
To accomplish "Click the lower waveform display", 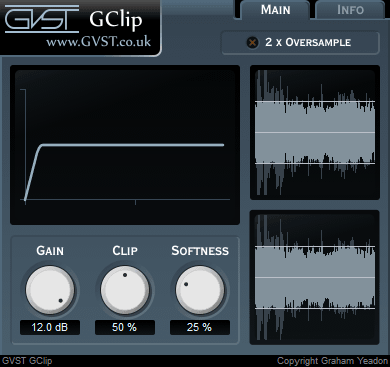I will coord(315,277).
